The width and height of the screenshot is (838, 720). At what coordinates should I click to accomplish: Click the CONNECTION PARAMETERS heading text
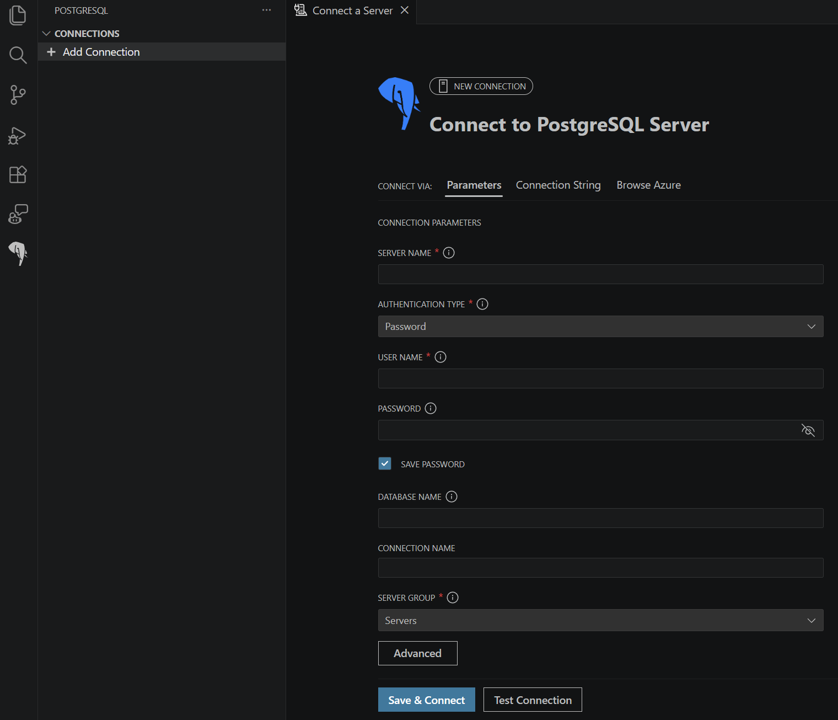[429, 222]
